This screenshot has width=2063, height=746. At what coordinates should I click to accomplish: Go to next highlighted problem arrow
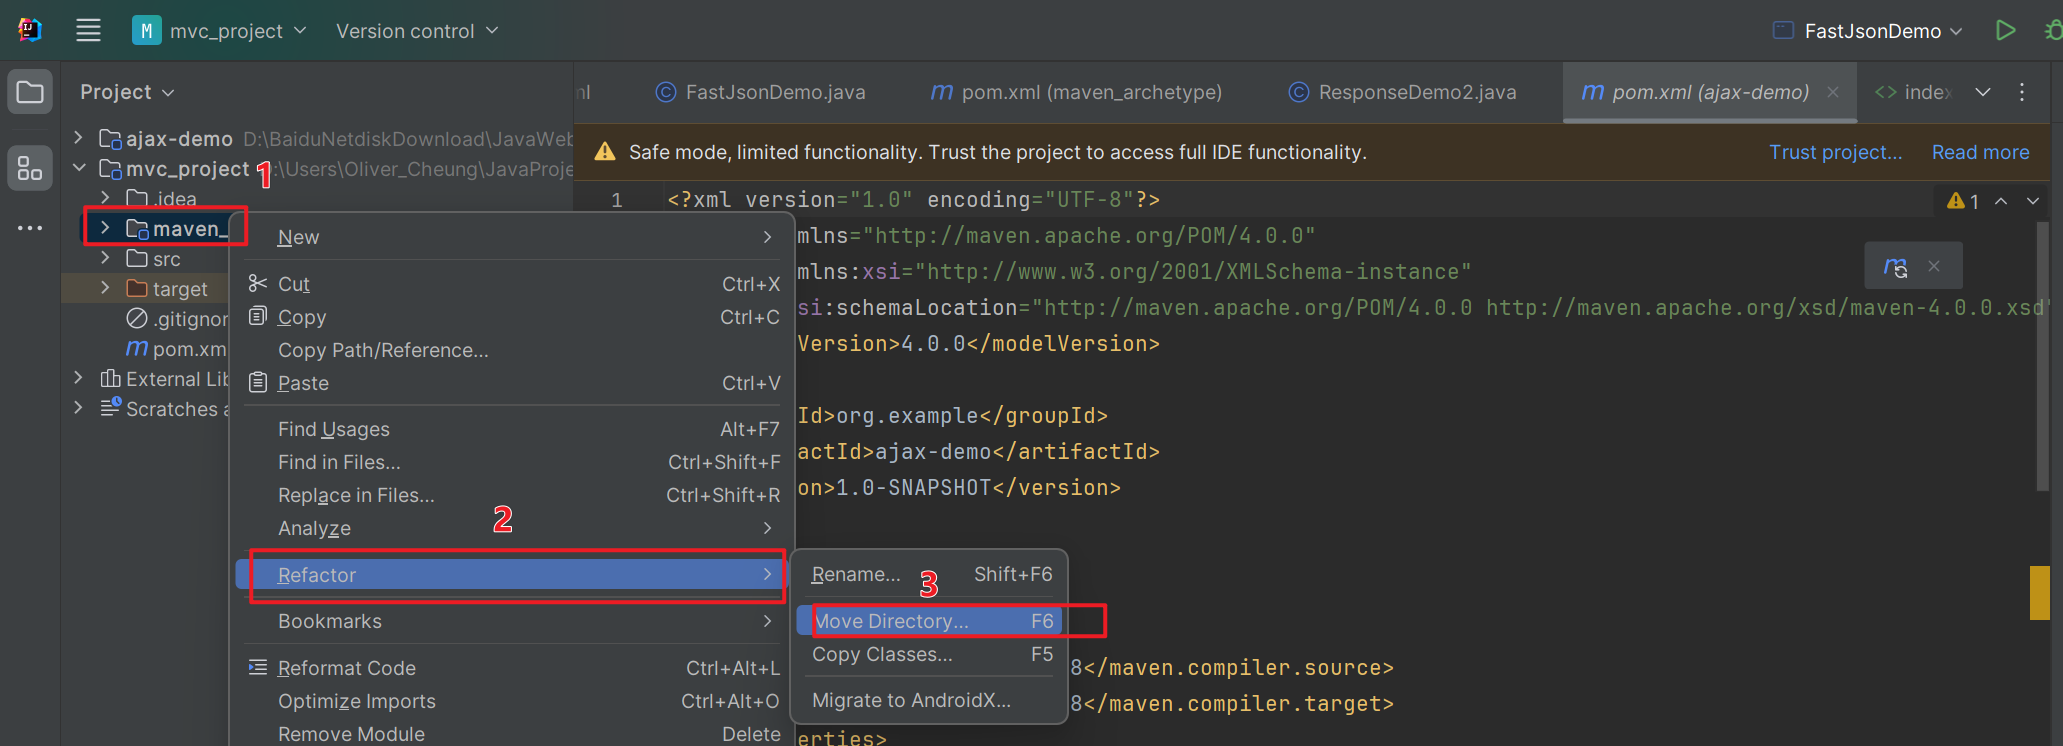point(2033,201)
